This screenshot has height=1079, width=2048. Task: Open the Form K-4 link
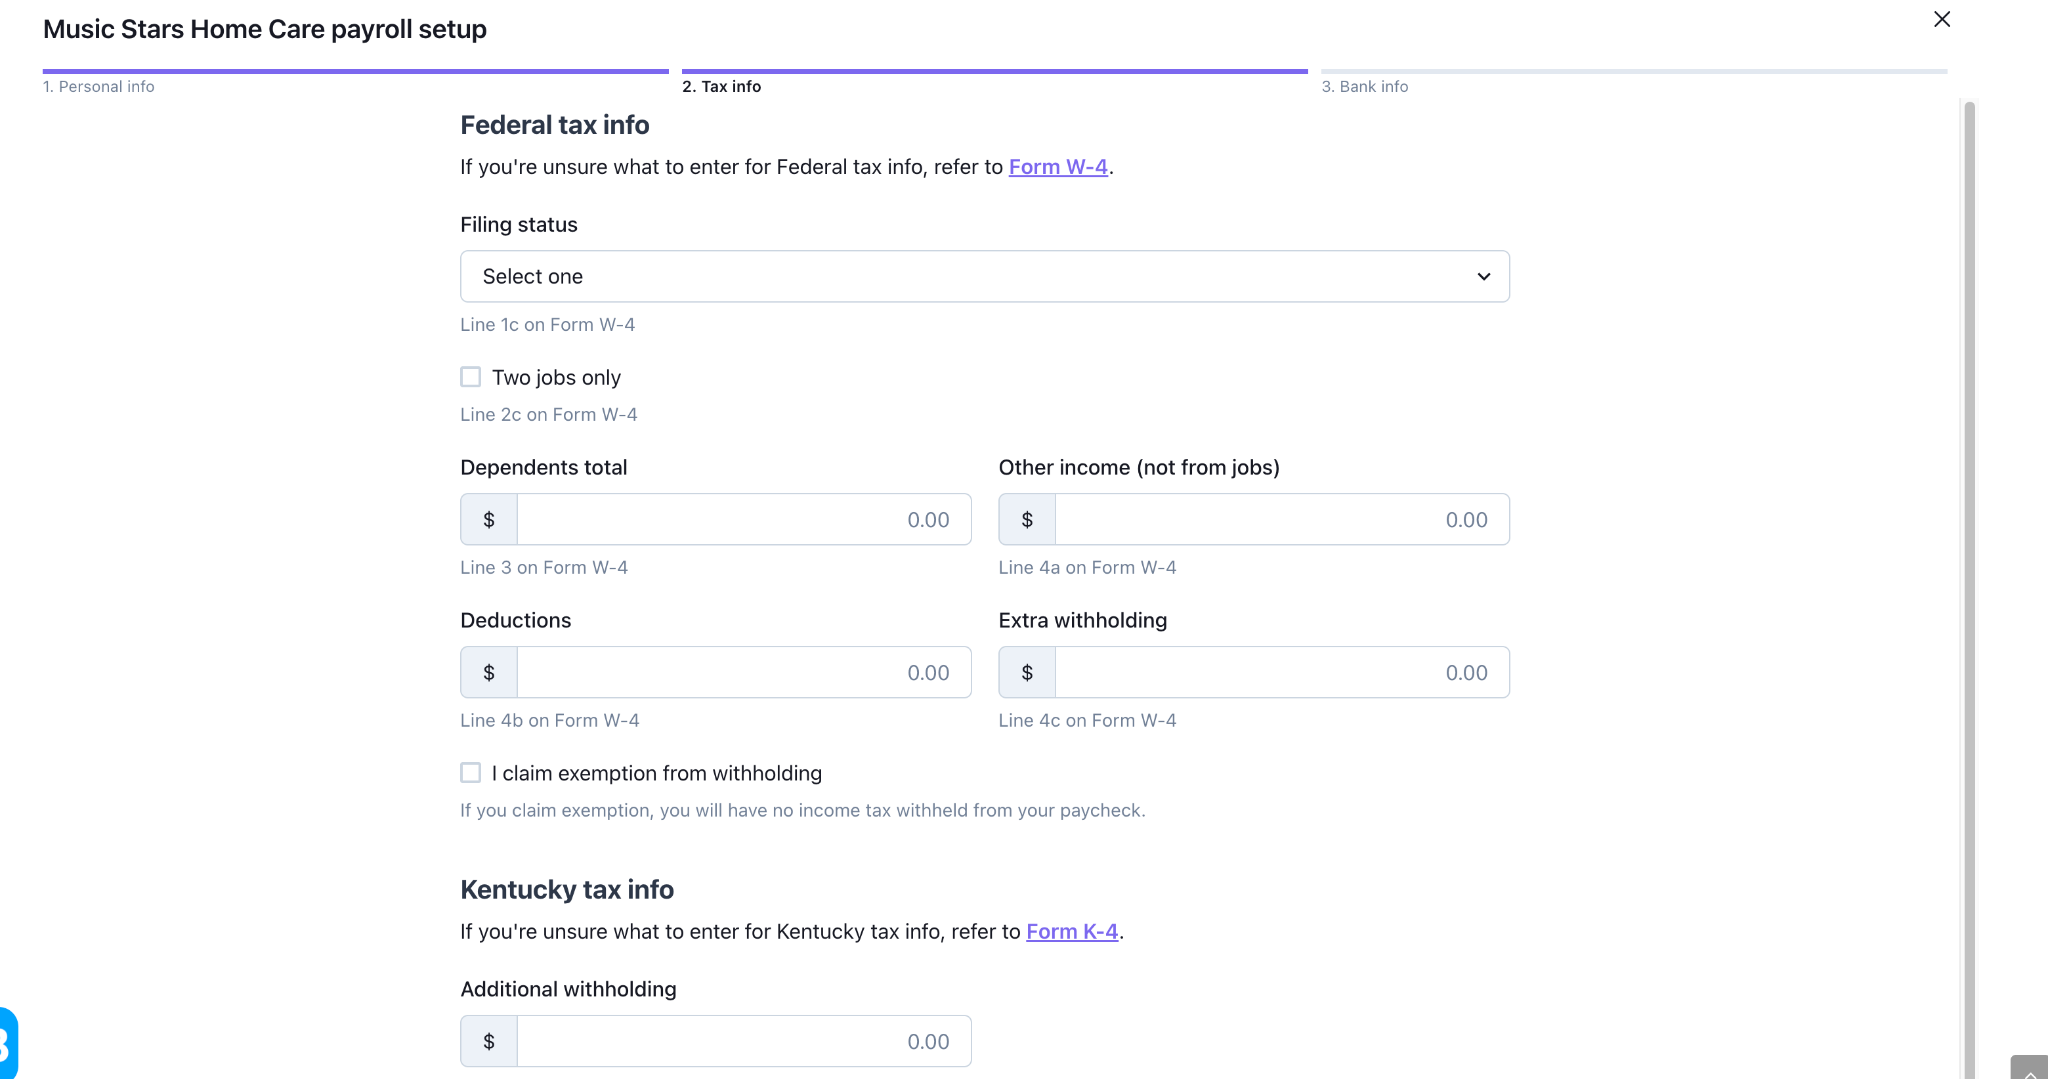(1072, 932)
